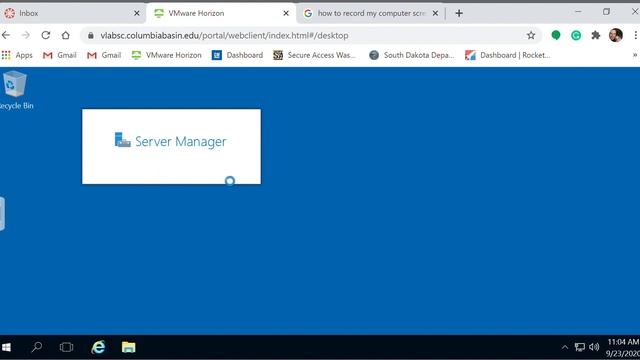640x360 pixels.
Task: Restore down the browser window
Action: tap(607, 12)
